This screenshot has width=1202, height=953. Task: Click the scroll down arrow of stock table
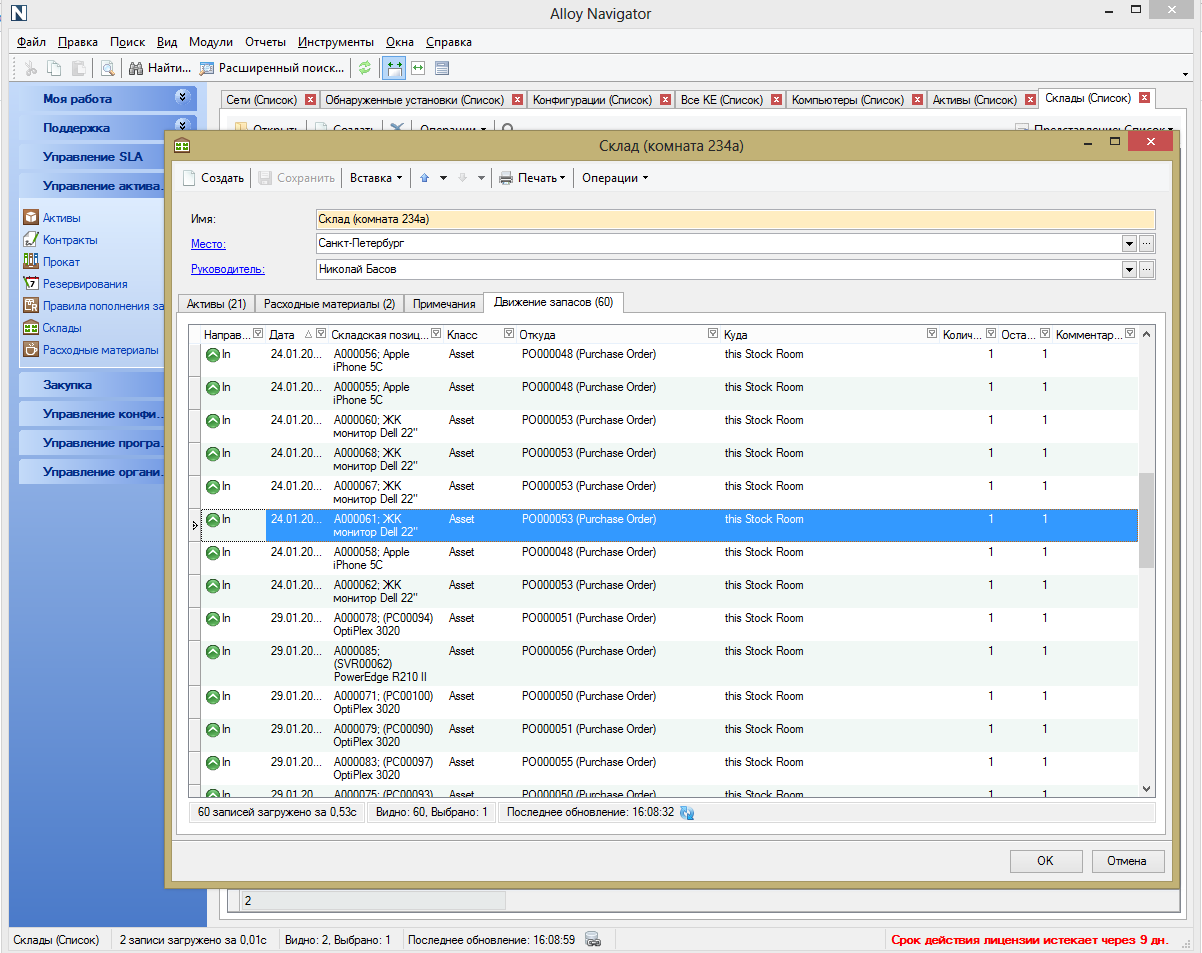point(1146,789)
